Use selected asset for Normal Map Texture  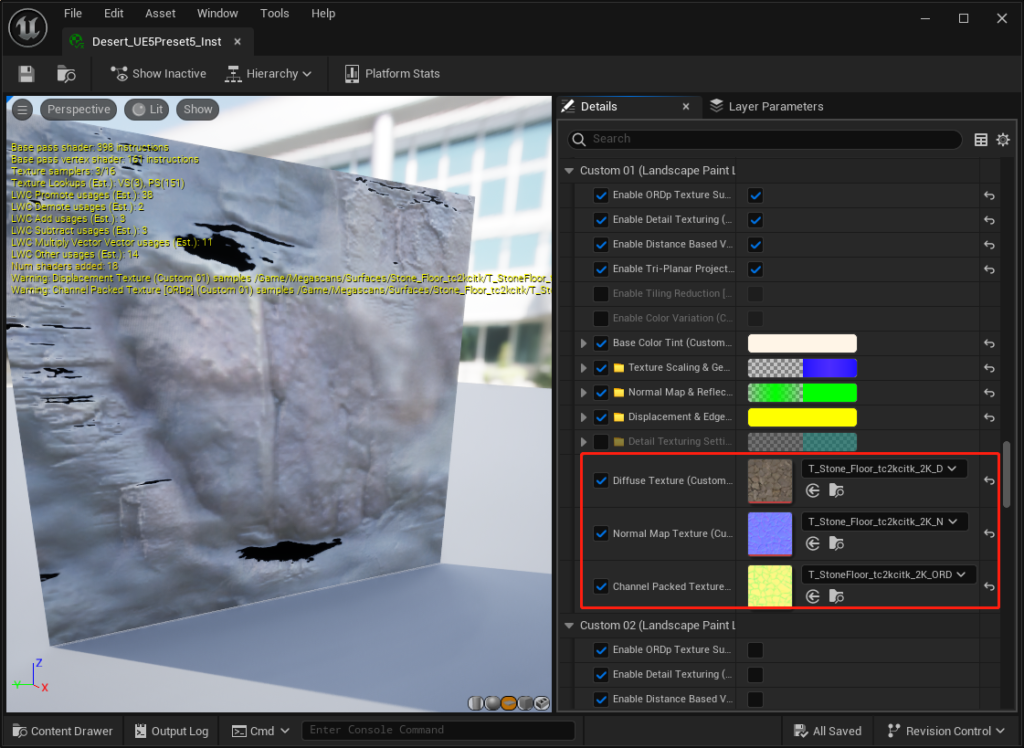click(x=813, y=544)
